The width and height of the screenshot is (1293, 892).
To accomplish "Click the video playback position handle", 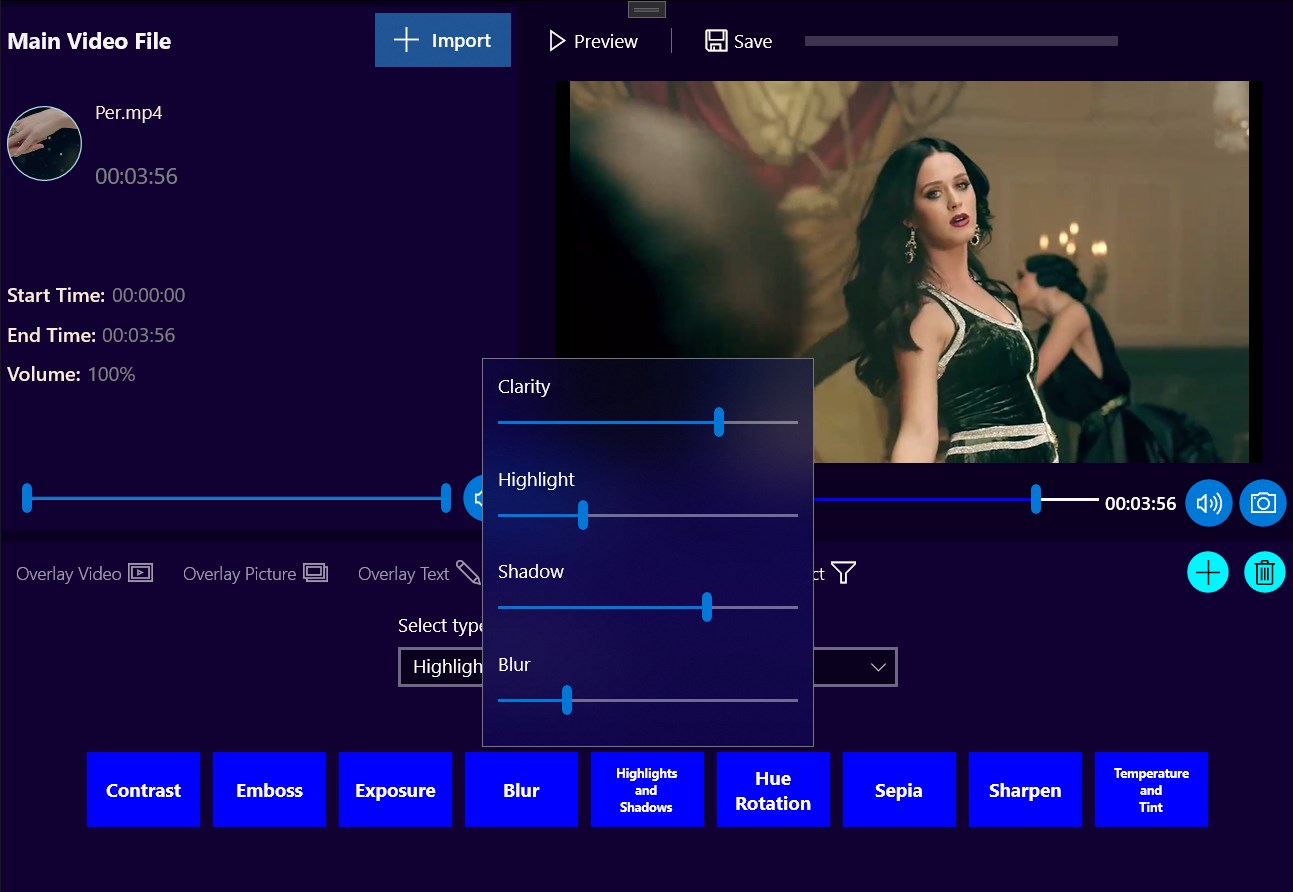I will pos(1036,499).
